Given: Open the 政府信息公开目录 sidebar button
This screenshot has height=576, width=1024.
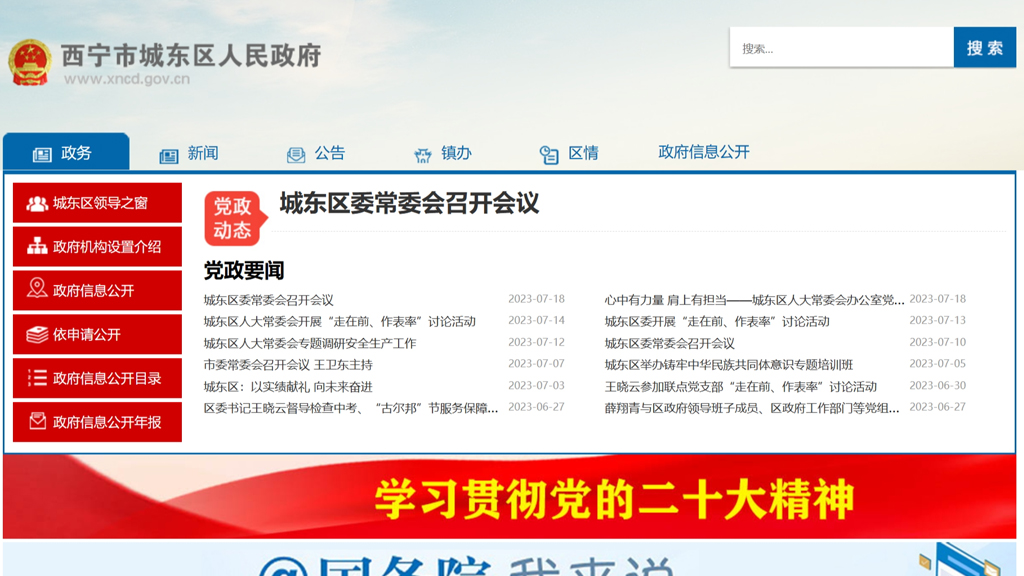Looking at the screenshot, I should (x=98, y=378).
